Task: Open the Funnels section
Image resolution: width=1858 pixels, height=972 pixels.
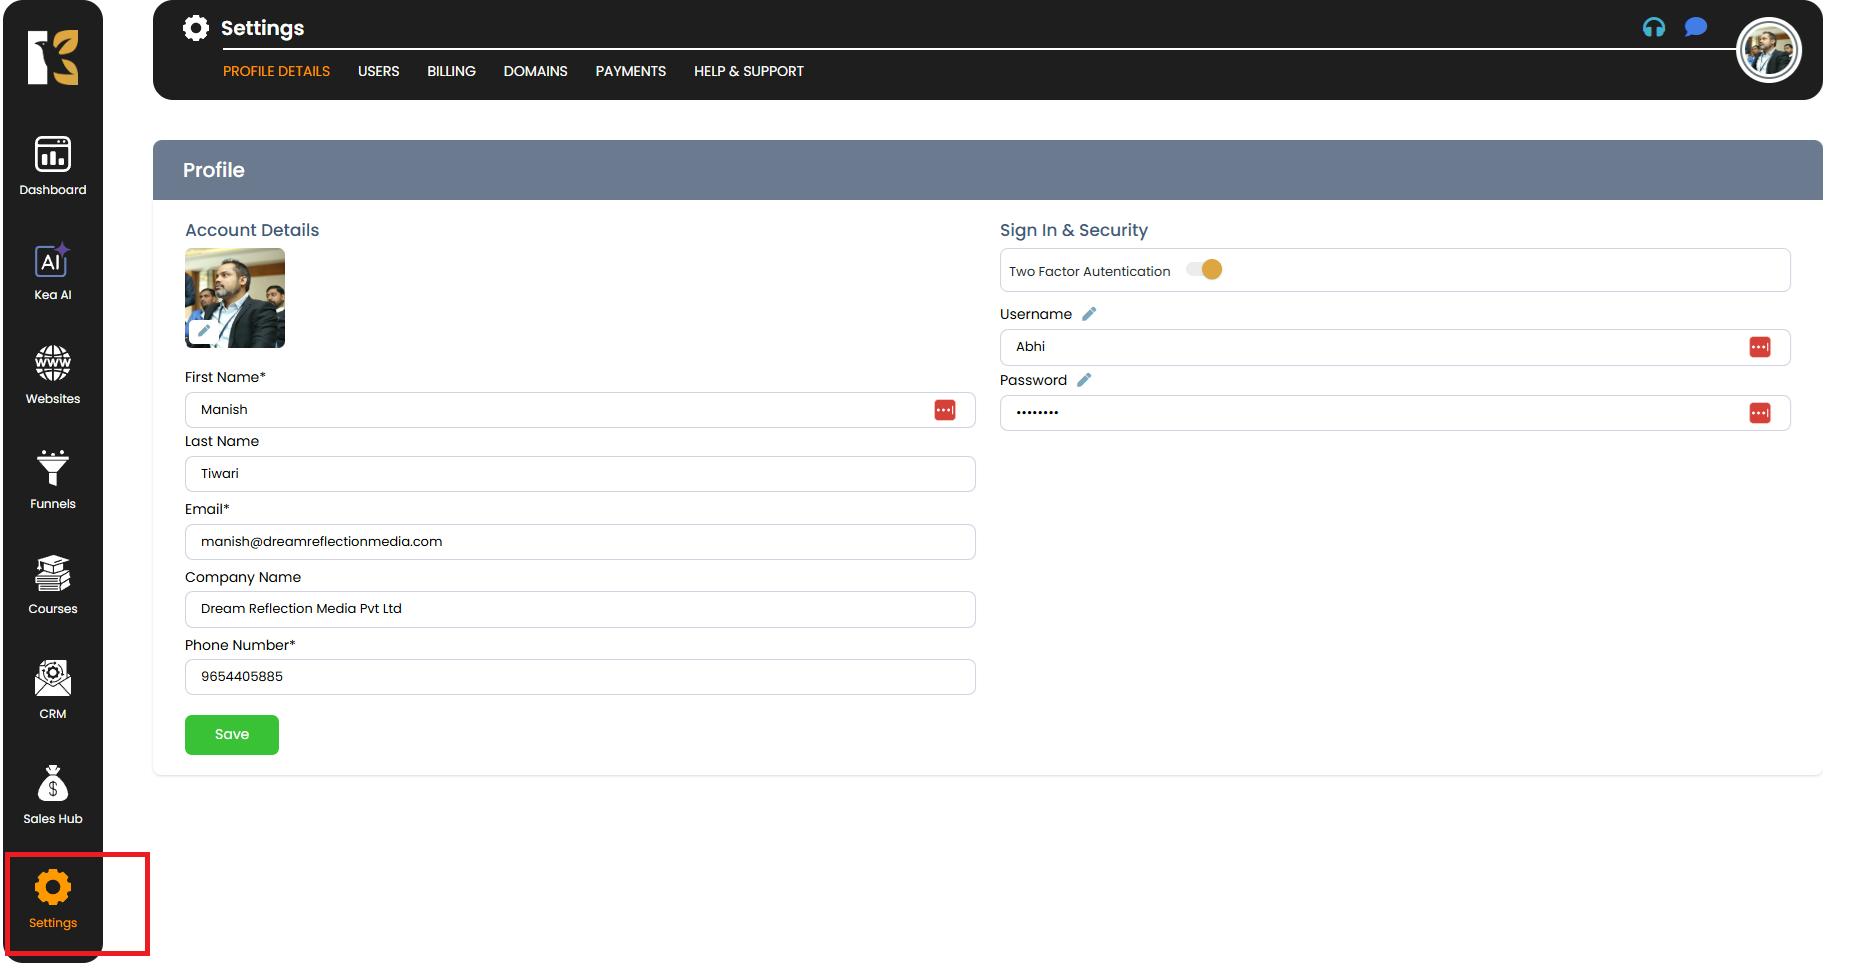Action: pos(52,480)
